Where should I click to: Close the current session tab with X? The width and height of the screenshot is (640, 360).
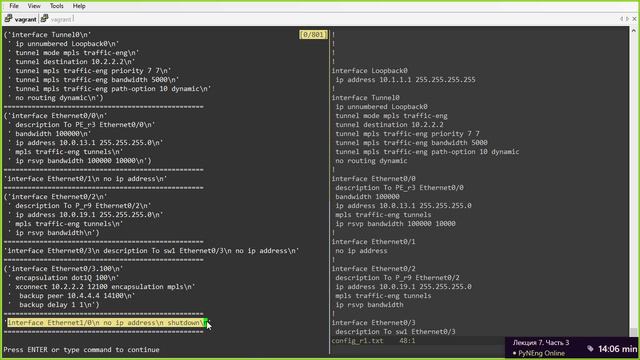pyautogui.click(x=634, y=19)
